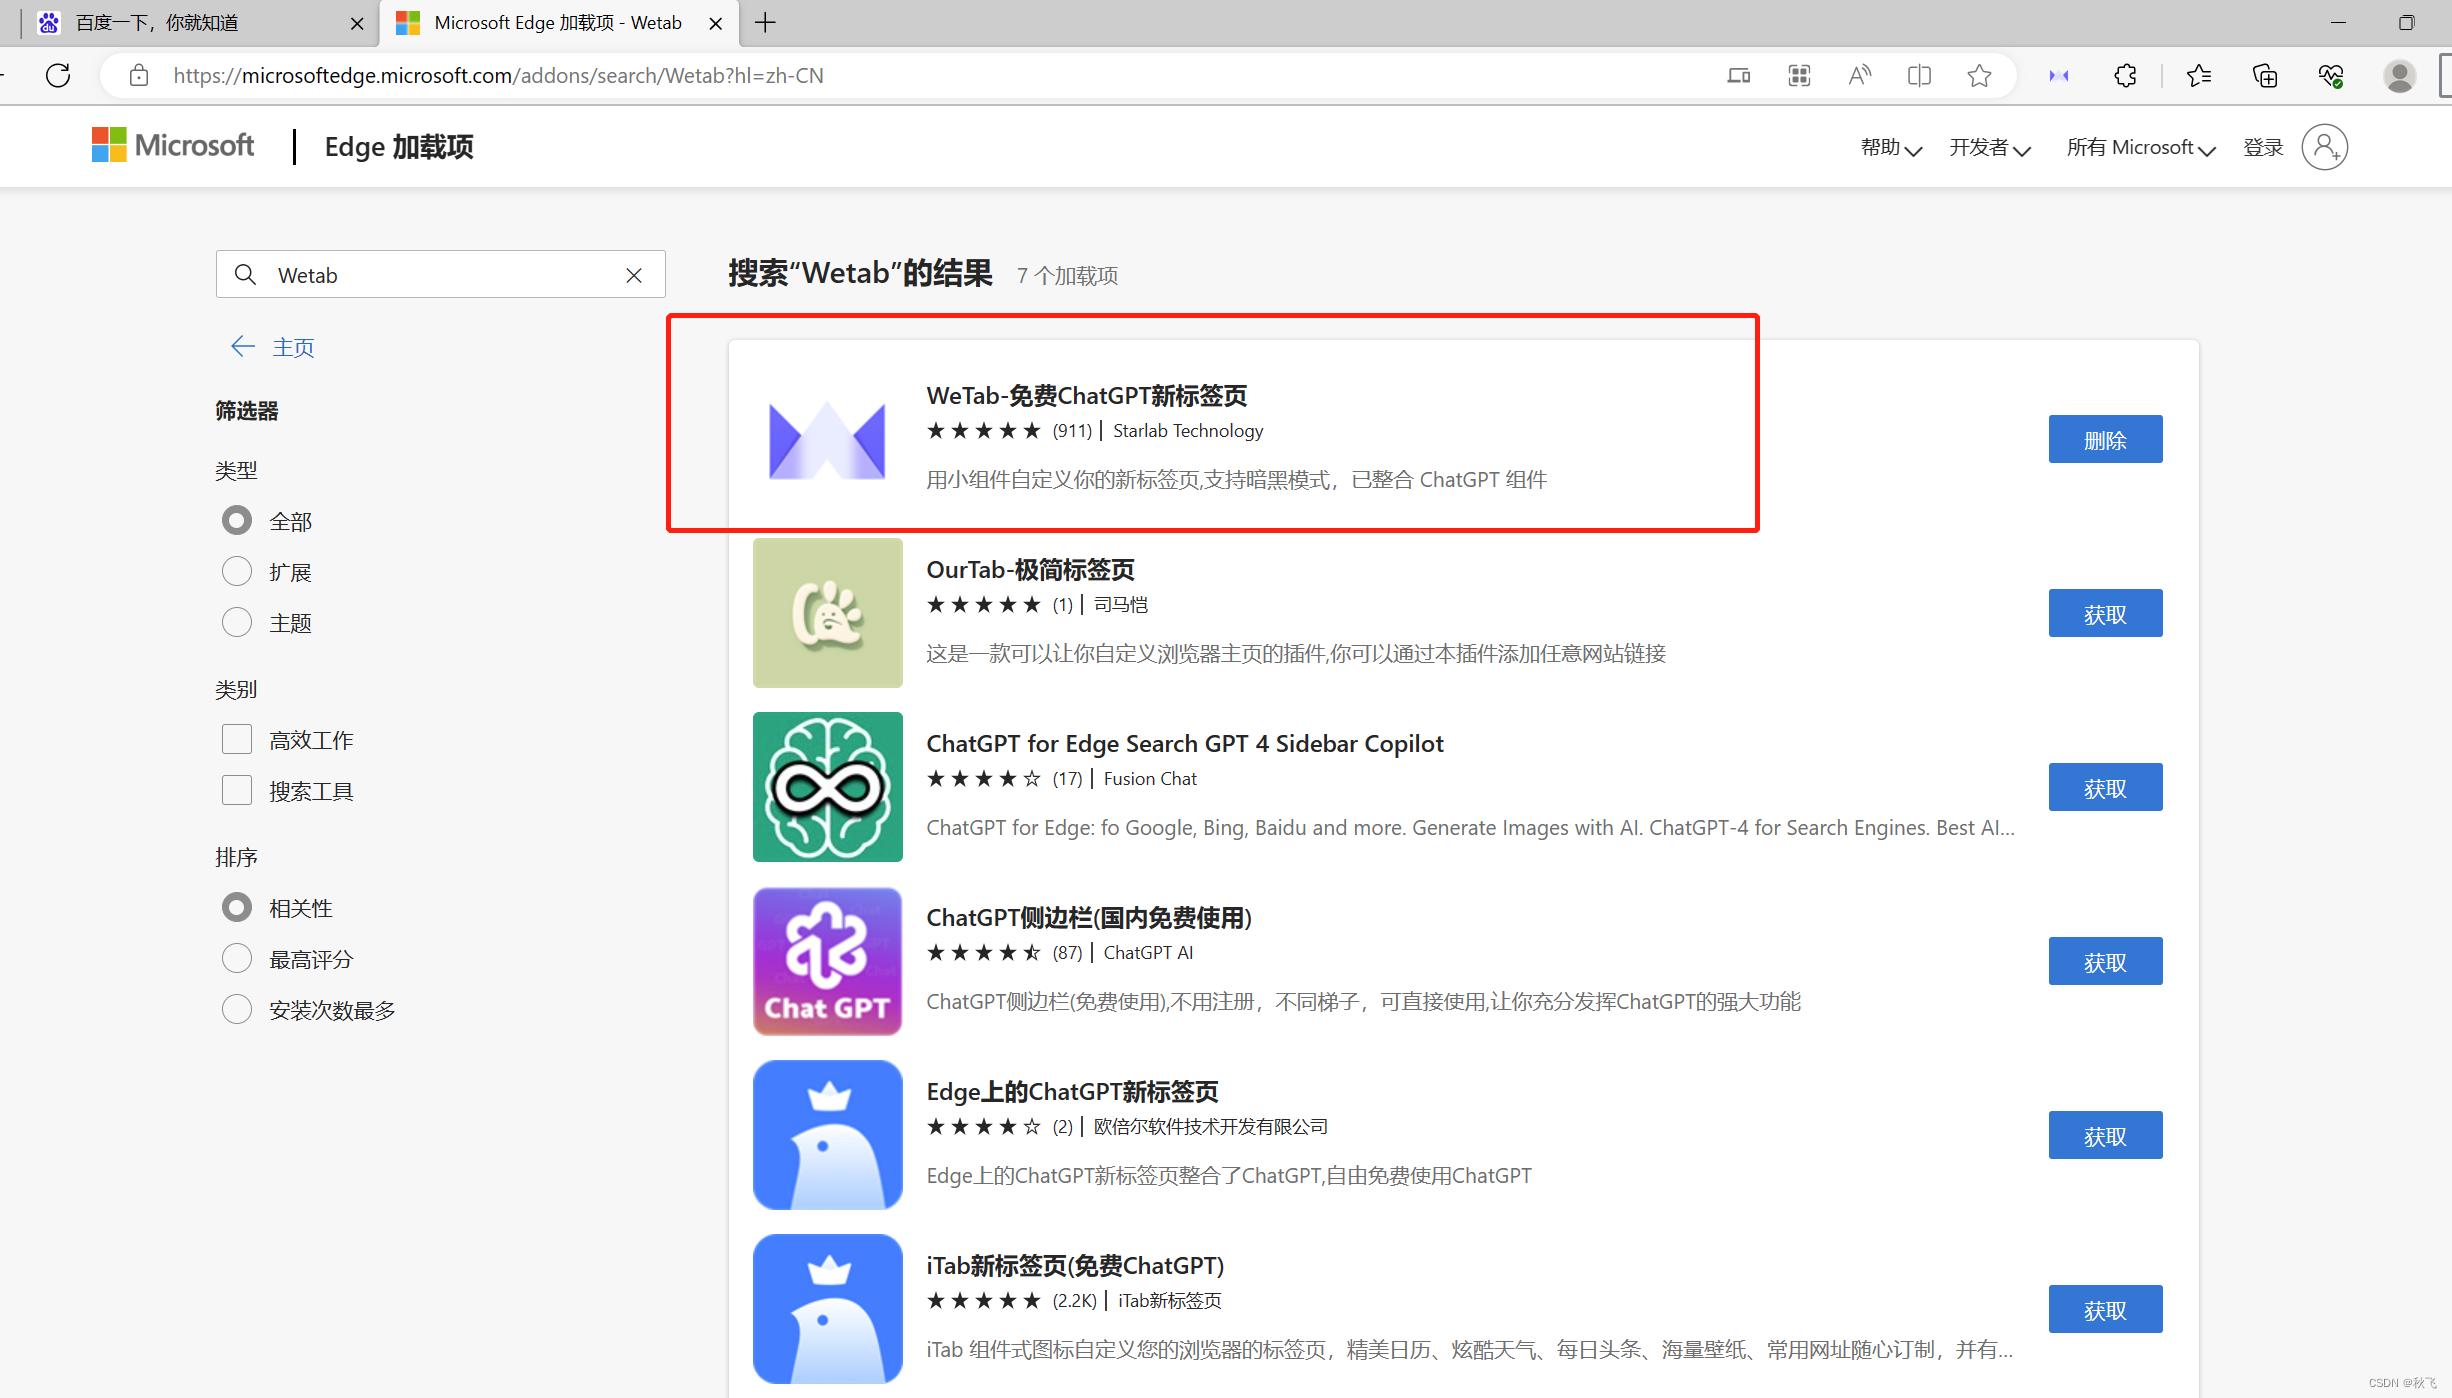Click the 主页 link
The width and height of the screenshot is (2452, 1398).
293,347
